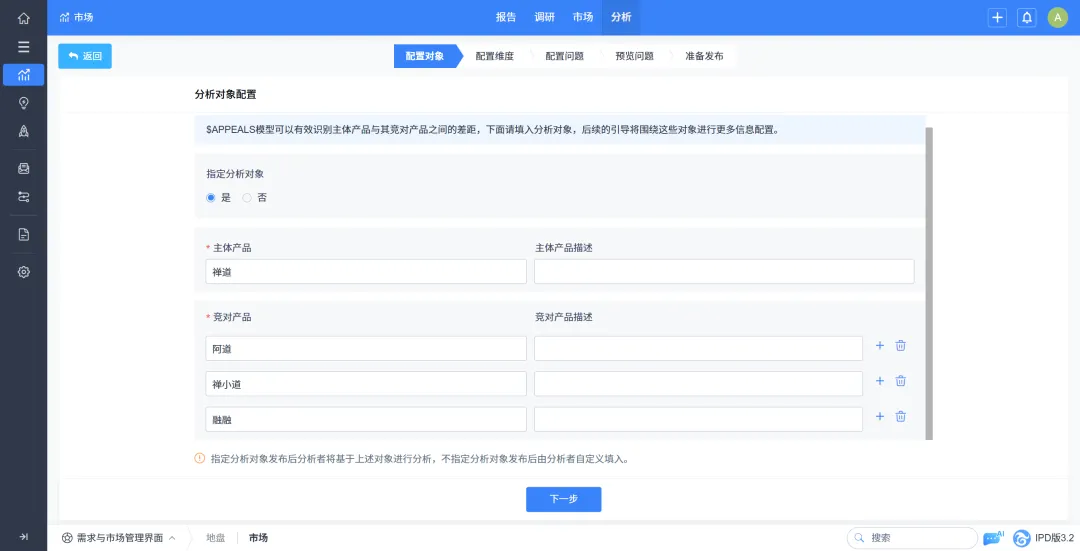
Task: Focus the 主体产品描述 input field
Action: (724, 271)
